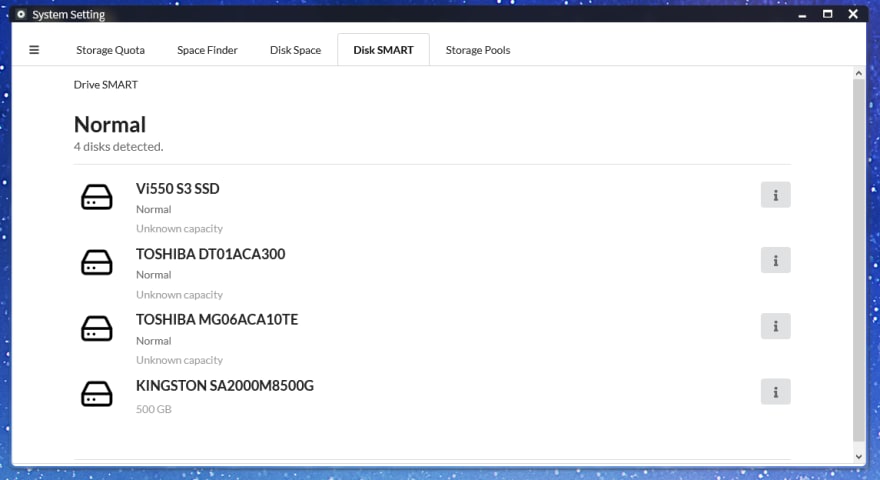Click the TOSHIBA MG06ACA10TE drive icon
The height and width of the screenshot is (480, 880).
click(97, 328)
